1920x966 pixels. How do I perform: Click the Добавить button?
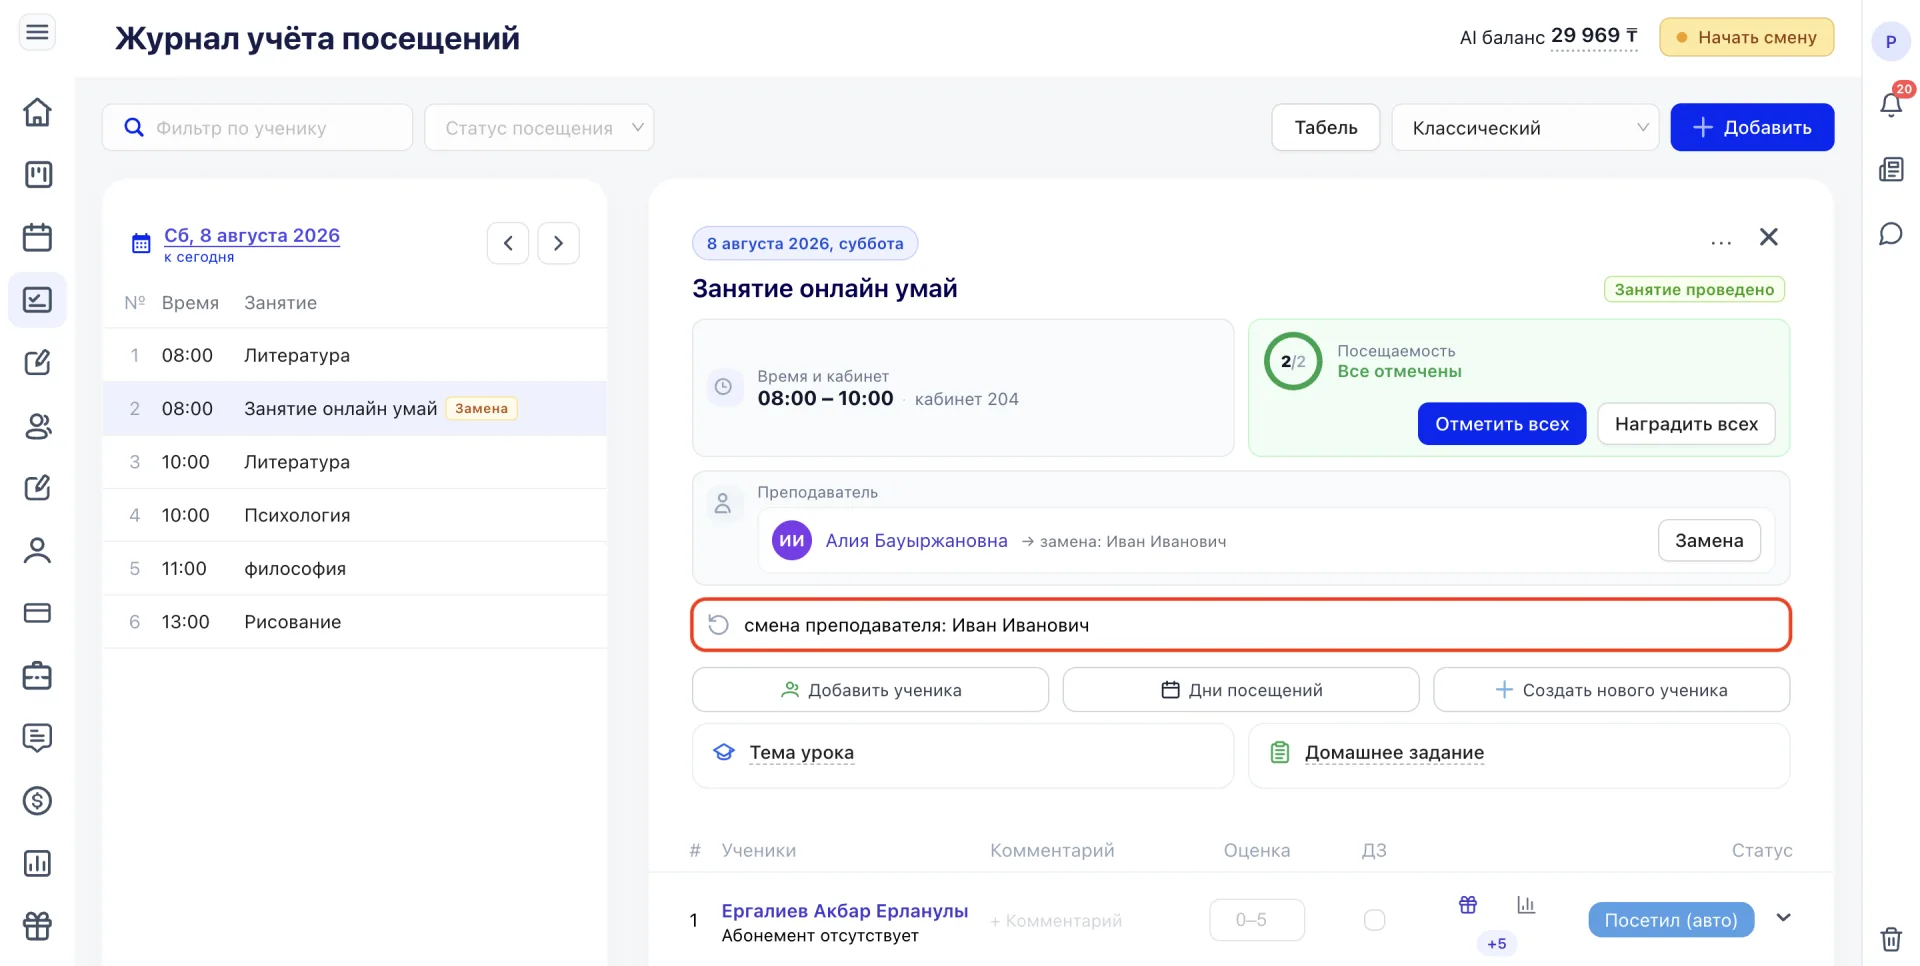click(x=1752, y=128)
